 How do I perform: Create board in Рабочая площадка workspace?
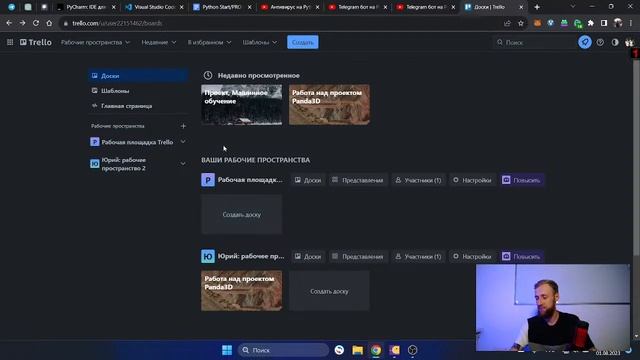242,214
